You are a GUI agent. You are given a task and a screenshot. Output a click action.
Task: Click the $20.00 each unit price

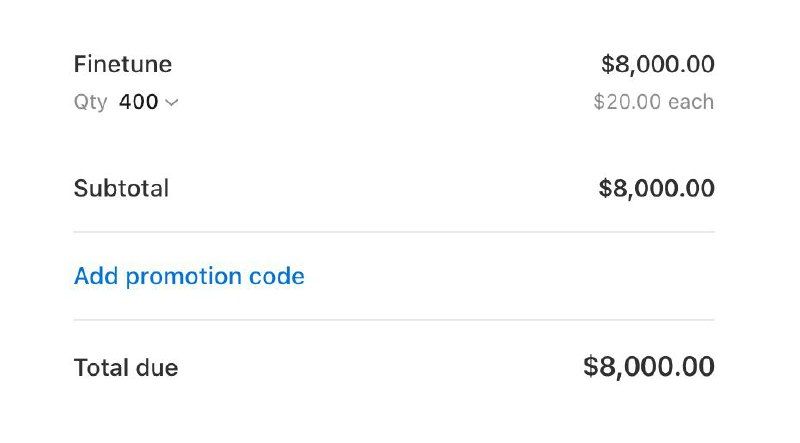(x=653, y=102)
